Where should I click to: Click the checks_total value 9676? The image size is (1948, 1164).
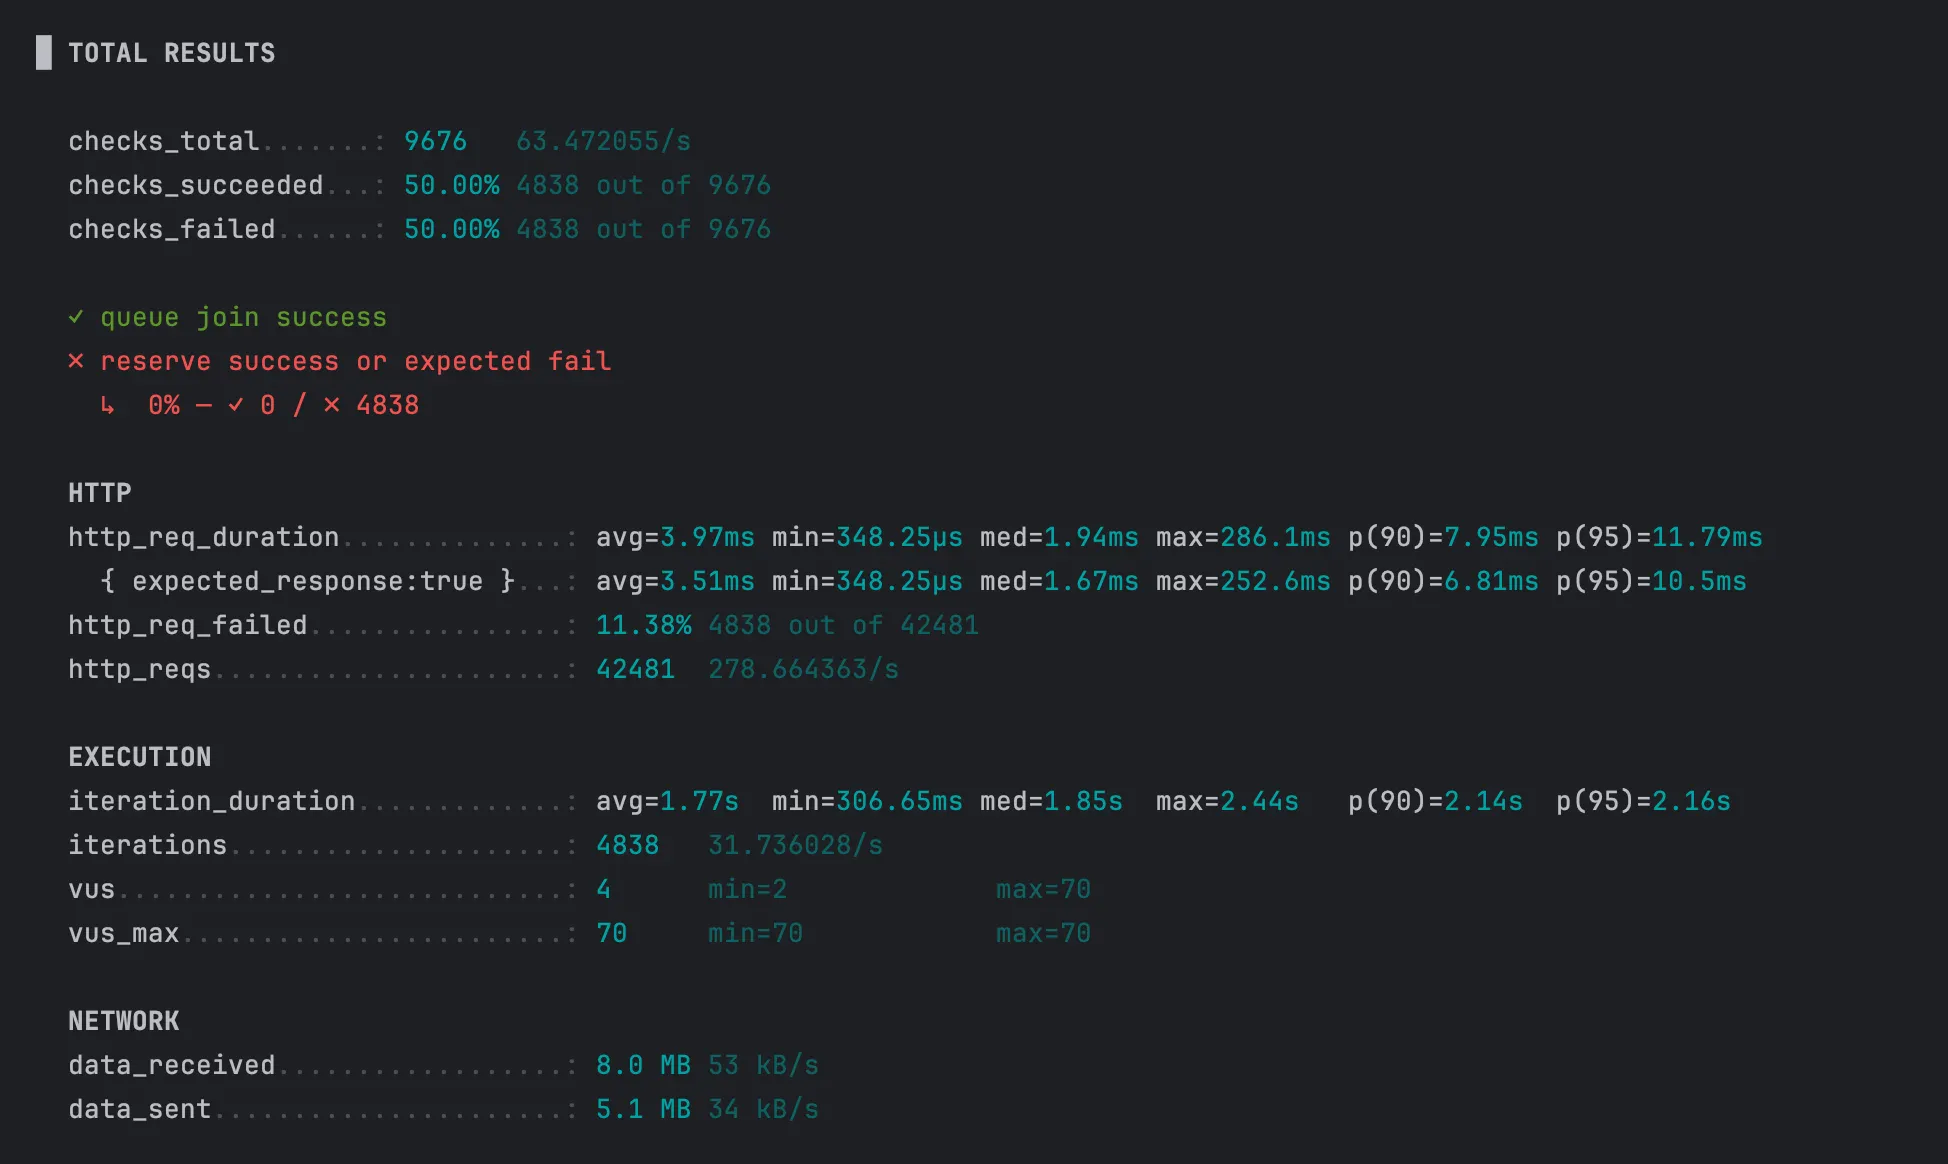pyautogui.click(x=435, y=141)
